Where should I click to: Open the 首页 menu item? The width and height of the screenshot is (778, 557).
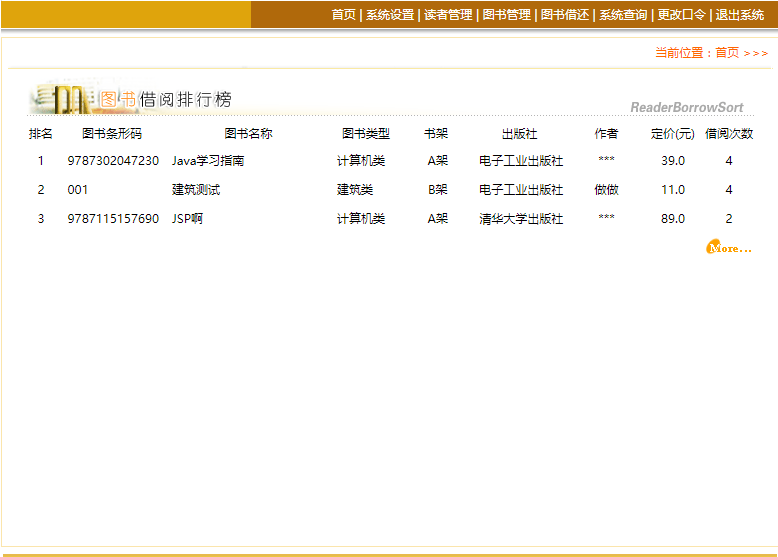343,15
